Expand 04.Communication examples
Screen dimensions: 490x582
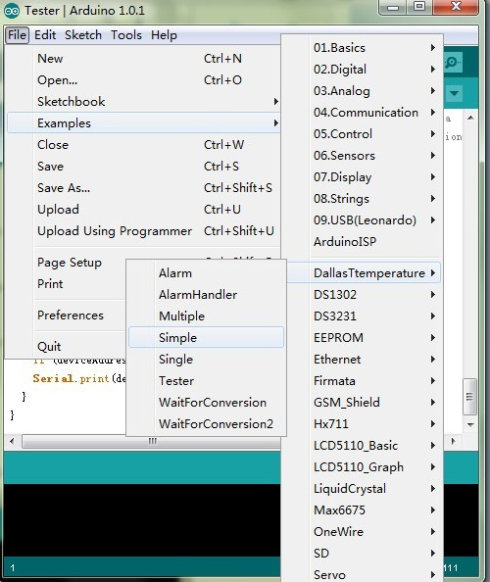(362, 112)
